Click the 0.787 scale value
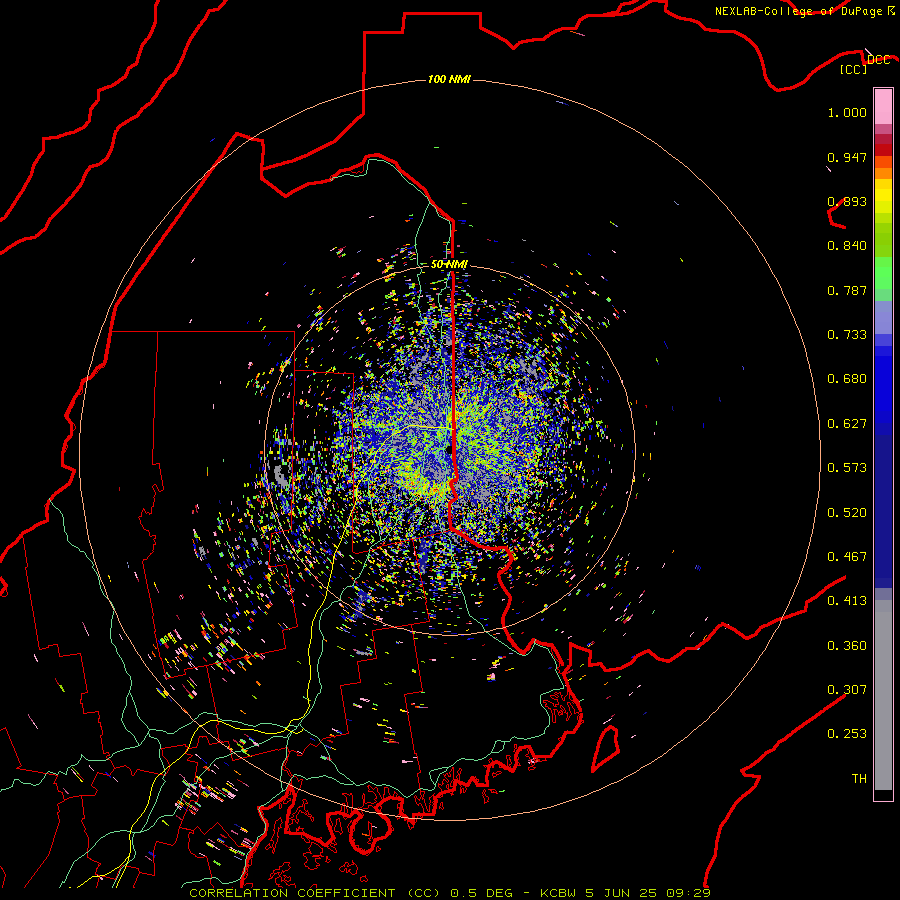Viewport: 900px width, 900px height. tap(847, 290)
